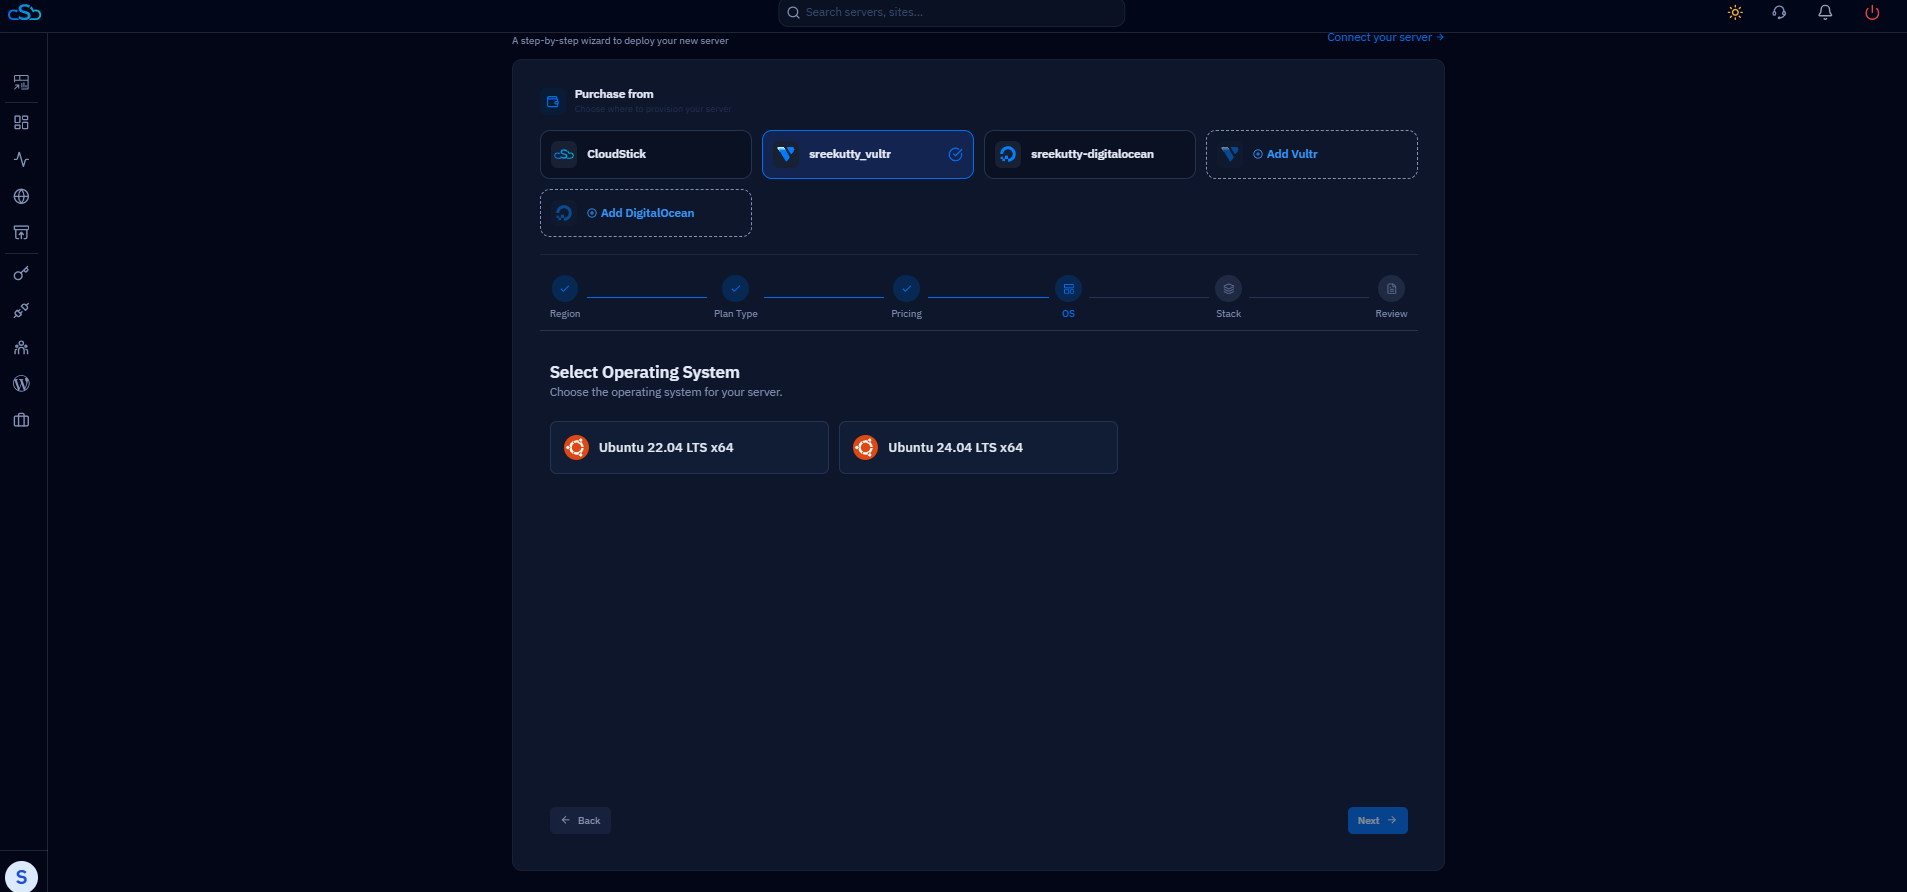The width and height of the screenshot is (1907, 892).
Task: Open the plug icon in the sidebar
Action: [21, 311]
